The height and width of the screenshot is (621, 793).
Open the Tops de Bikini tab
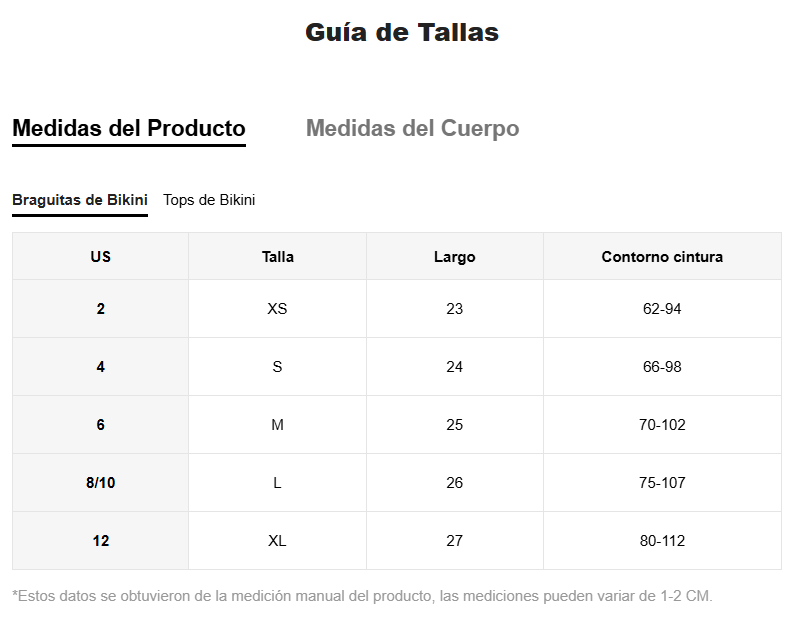(209, 200)
